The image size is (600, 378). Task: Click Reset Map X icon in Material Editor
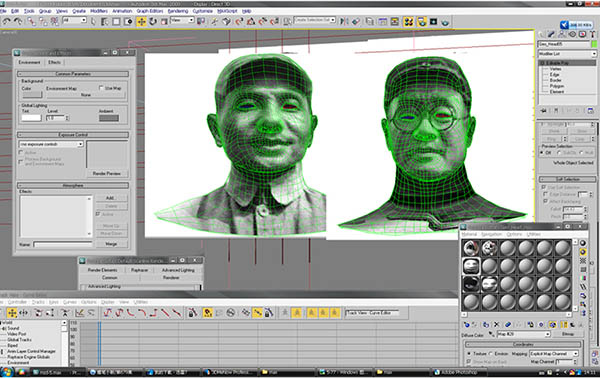[496, 324]
